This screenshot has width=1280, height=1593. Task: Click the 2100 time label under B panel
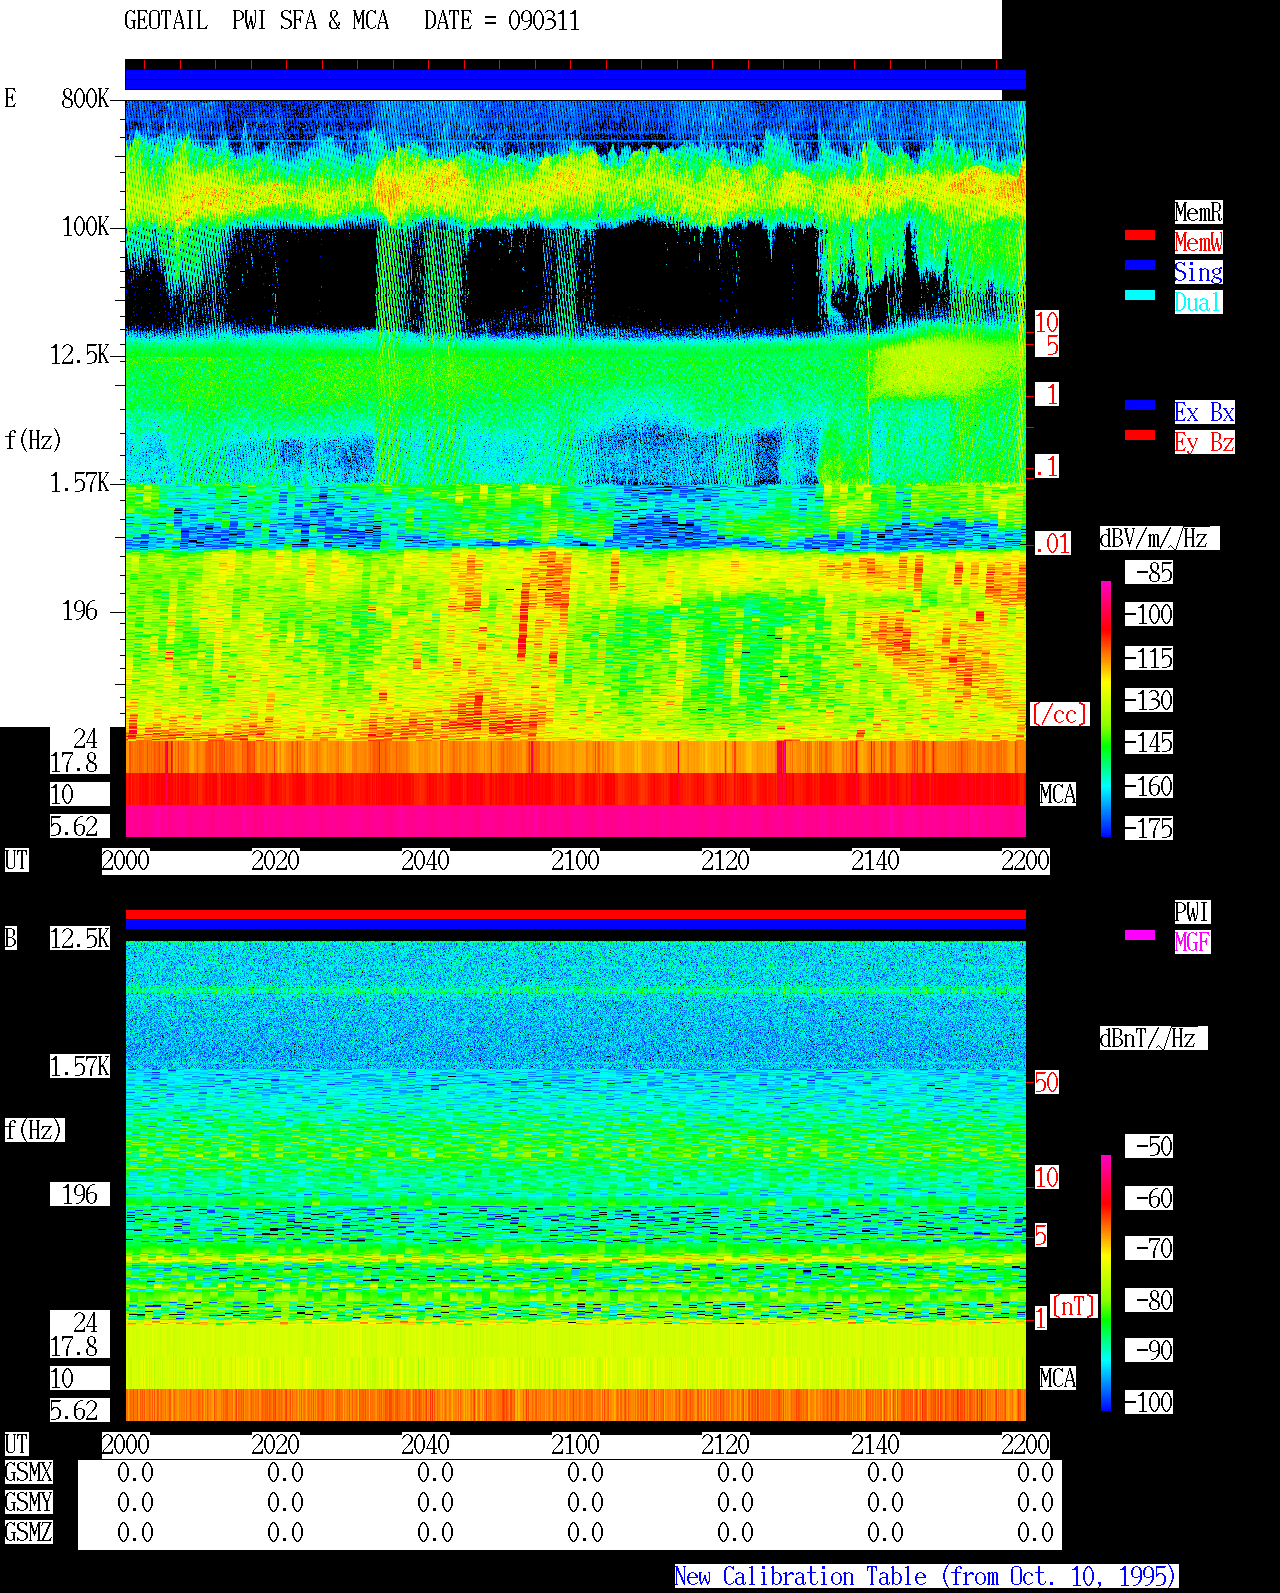(x=575, y=1444)
